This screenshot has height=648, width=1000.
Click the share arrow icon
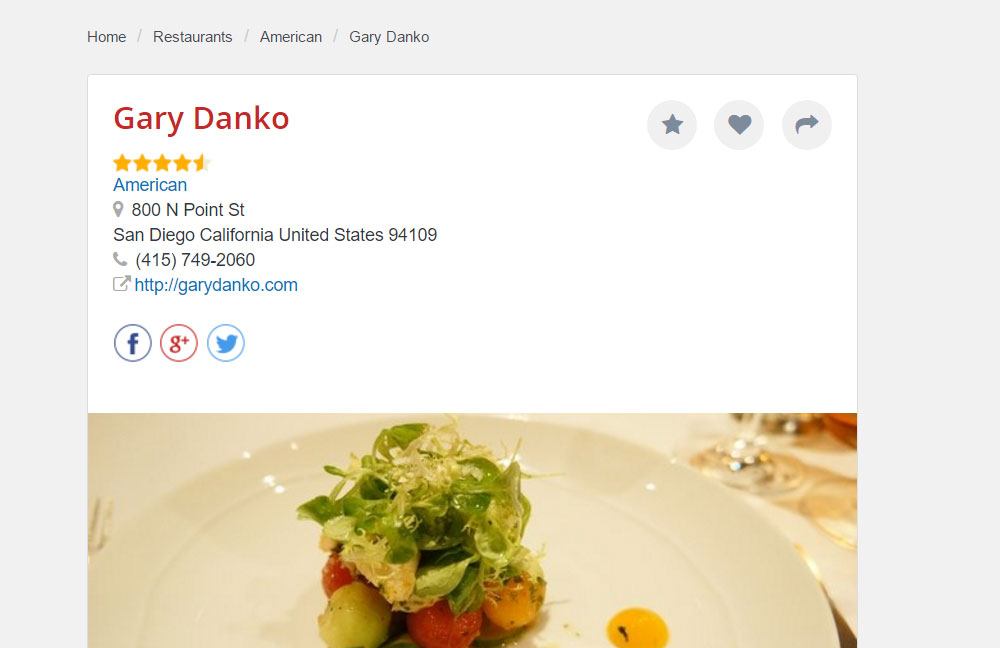tap(807, 124)
